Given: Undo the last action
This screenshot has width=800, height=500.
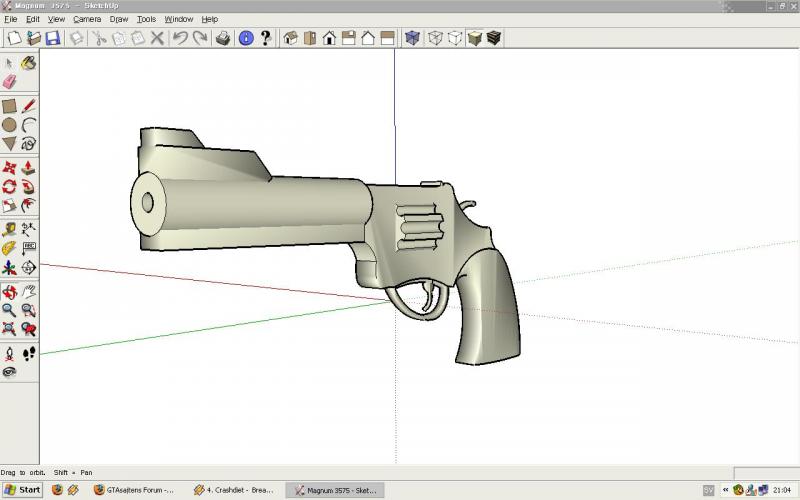Looking at the screenshot, I should (x=179, y=38).
